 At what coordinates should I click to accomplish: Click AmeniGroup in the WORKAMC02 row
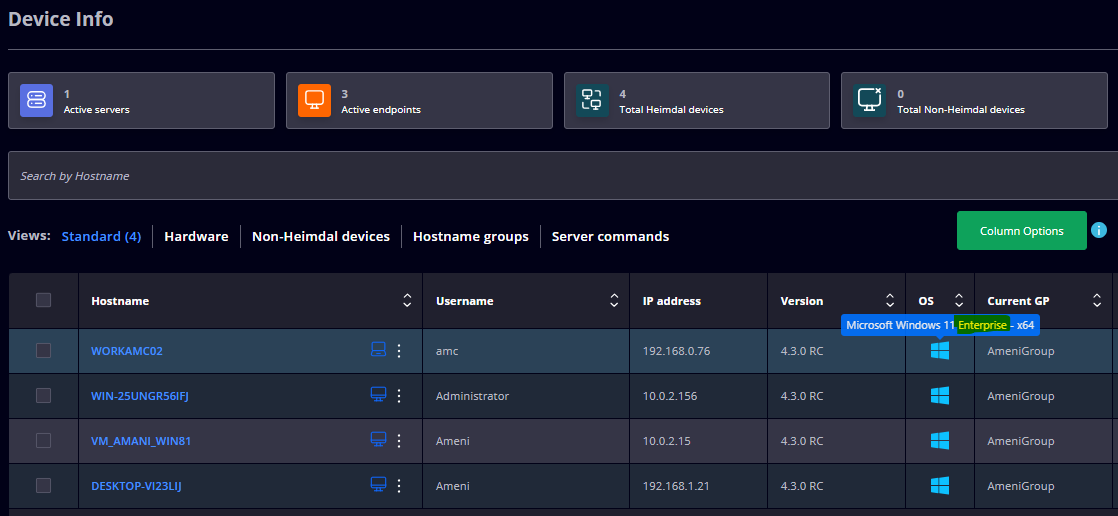[x=1020, y=351]
